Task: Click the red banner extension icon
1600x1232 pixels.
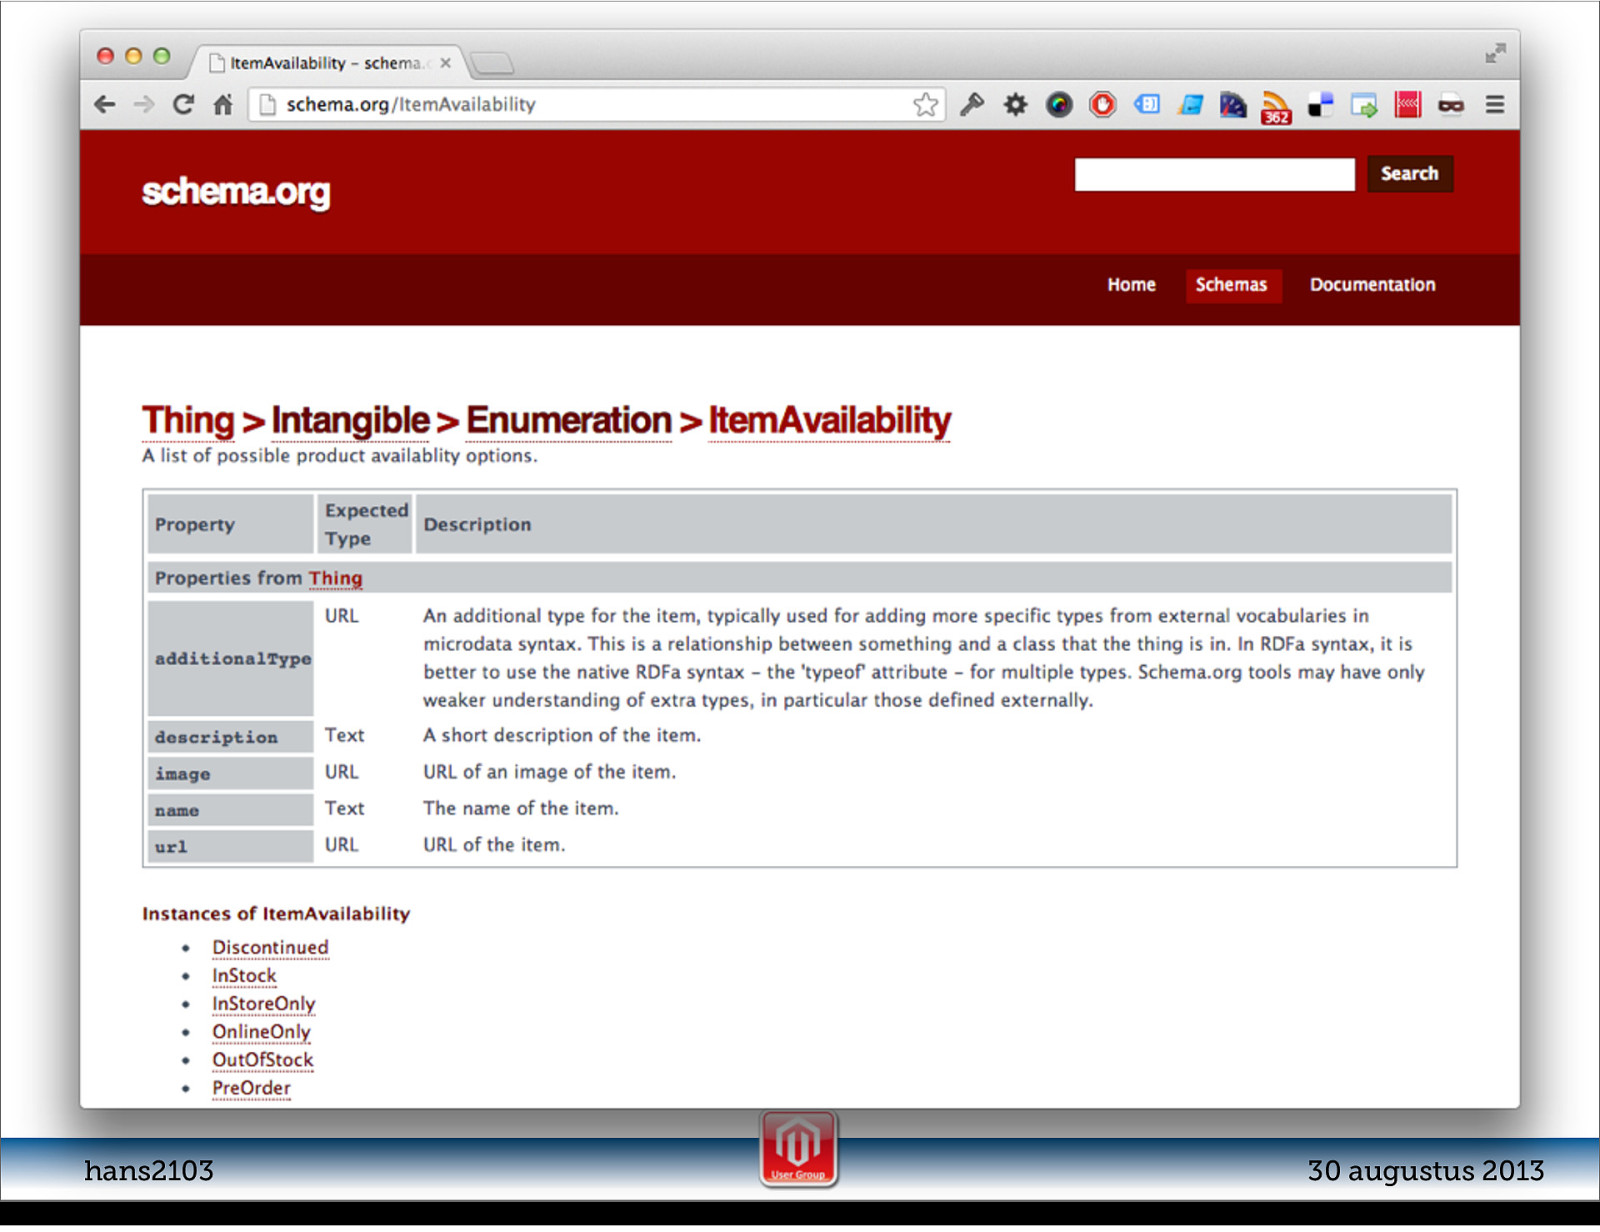Action: tap(1408, 104)
